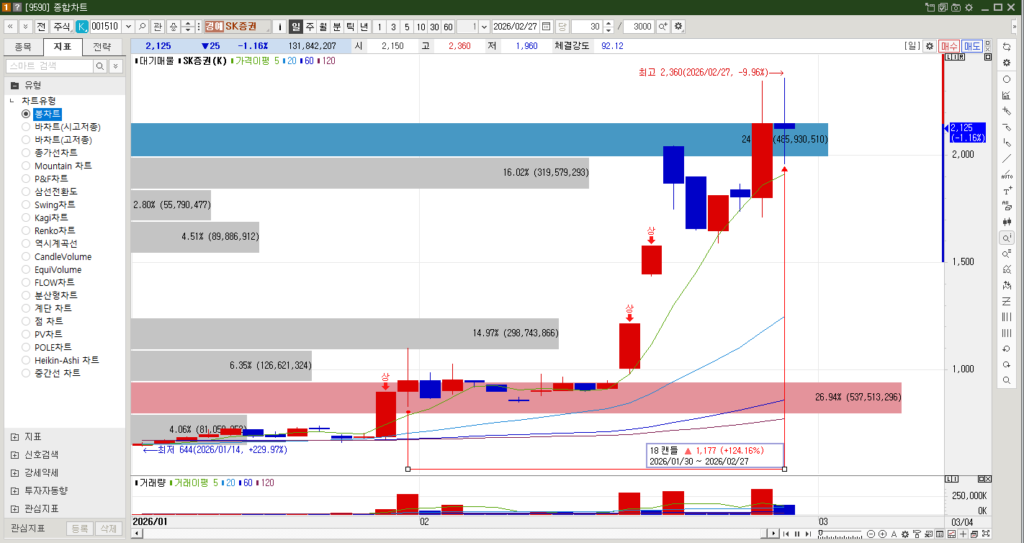Screen dimensions: 1024x543
Task: Click the zoom magnifier beside the 3000 field
Action: coord(663,26)
